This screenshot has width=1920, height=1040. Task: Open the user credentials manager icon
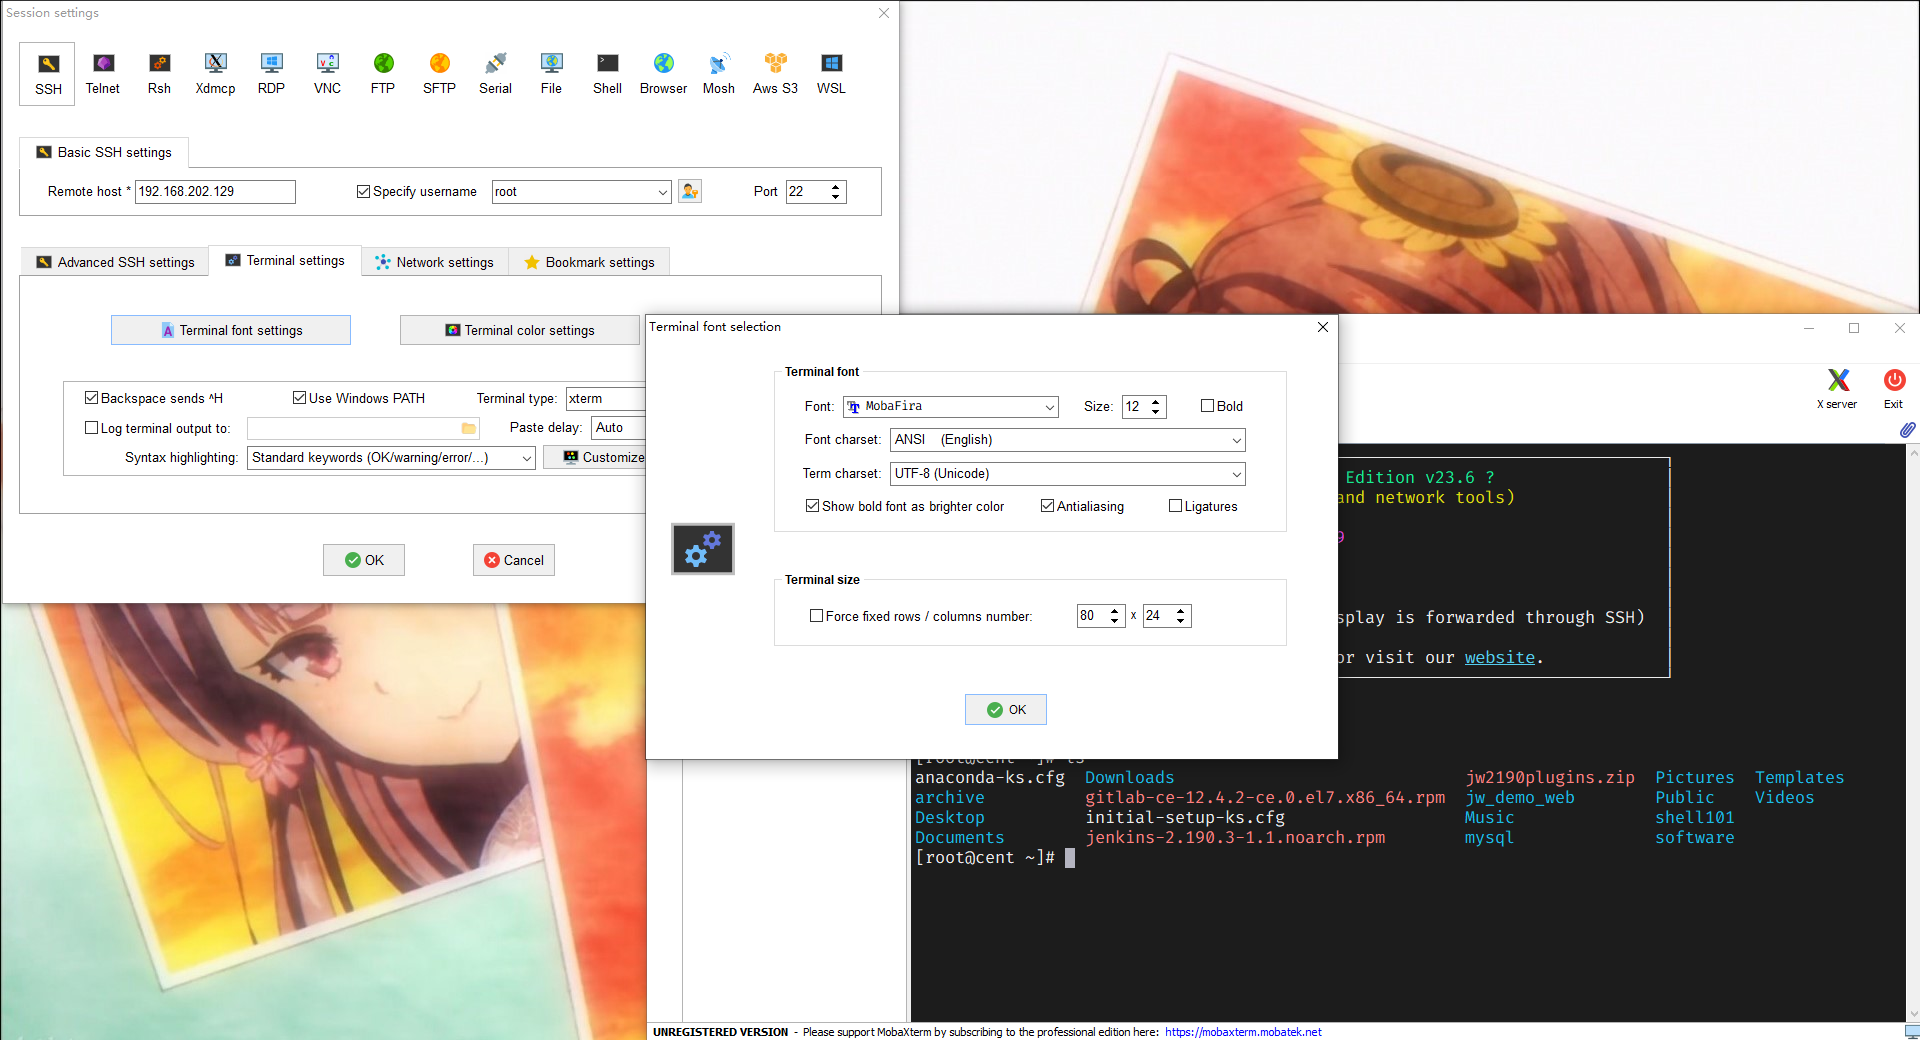(x=690, y=191)
